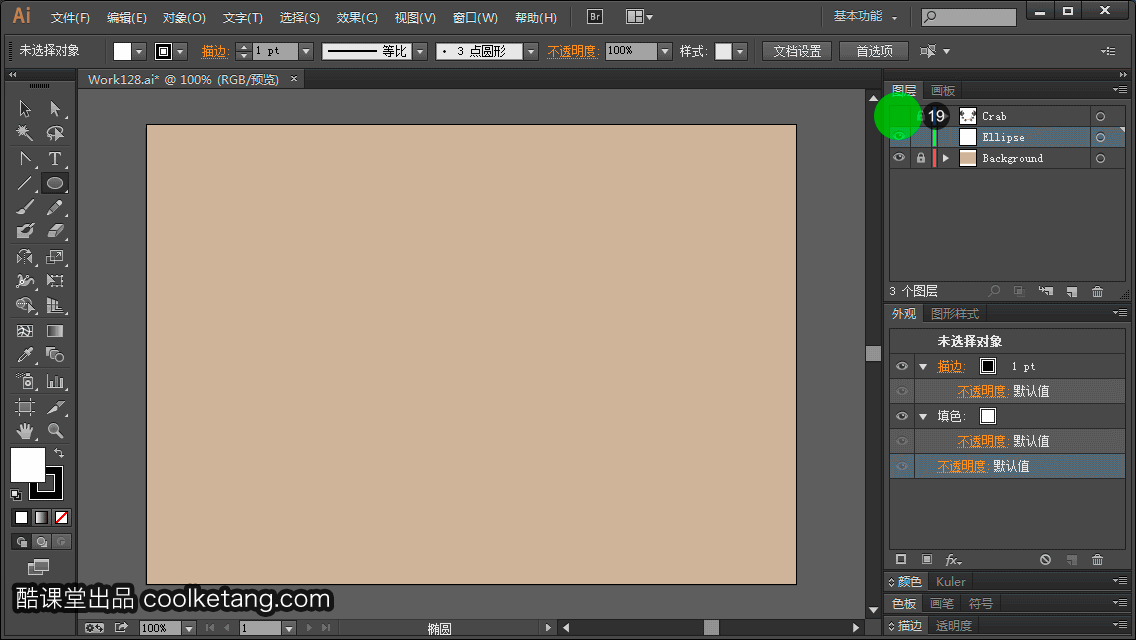Open the 描边 stroke link in control bar
The image size is (1136, 640).
click(215, 51)
